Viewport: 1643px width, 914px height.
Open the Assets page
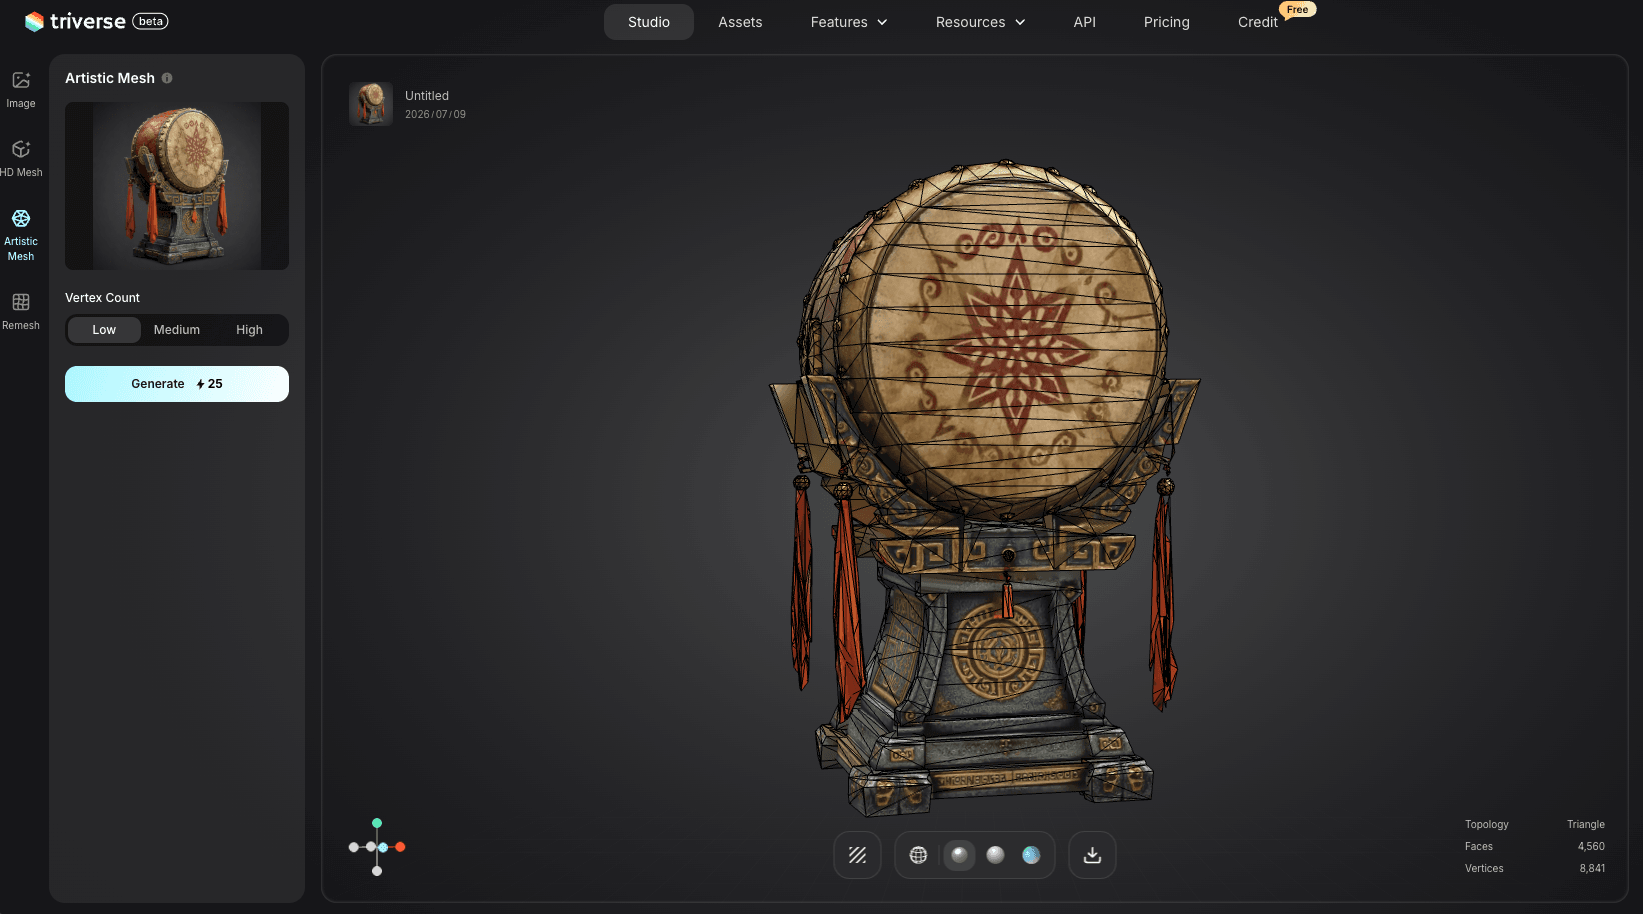pos(740,22)
